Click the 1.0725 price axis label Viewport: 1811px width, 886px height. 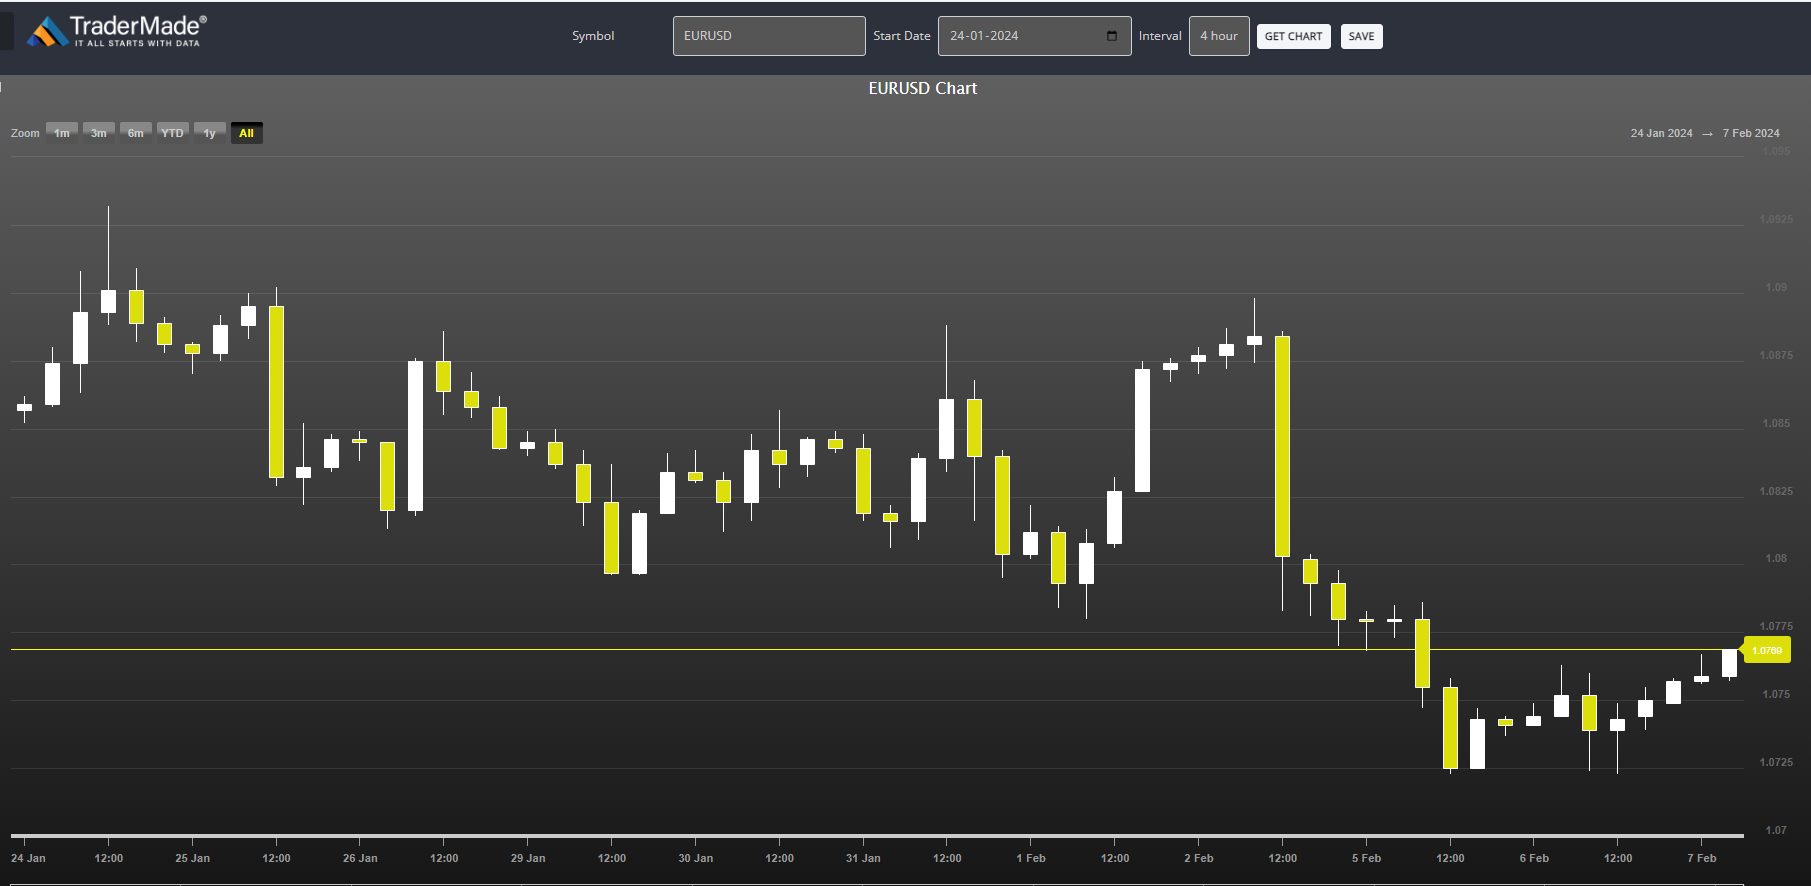tap(1776, 762)
